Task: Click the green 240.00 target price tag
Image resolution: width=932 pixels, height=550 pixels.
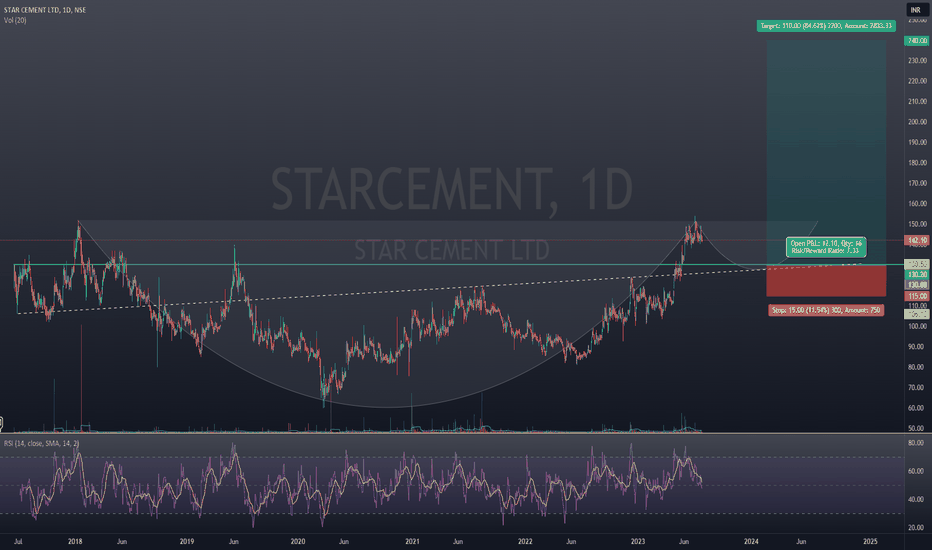Action: (917, 40)
